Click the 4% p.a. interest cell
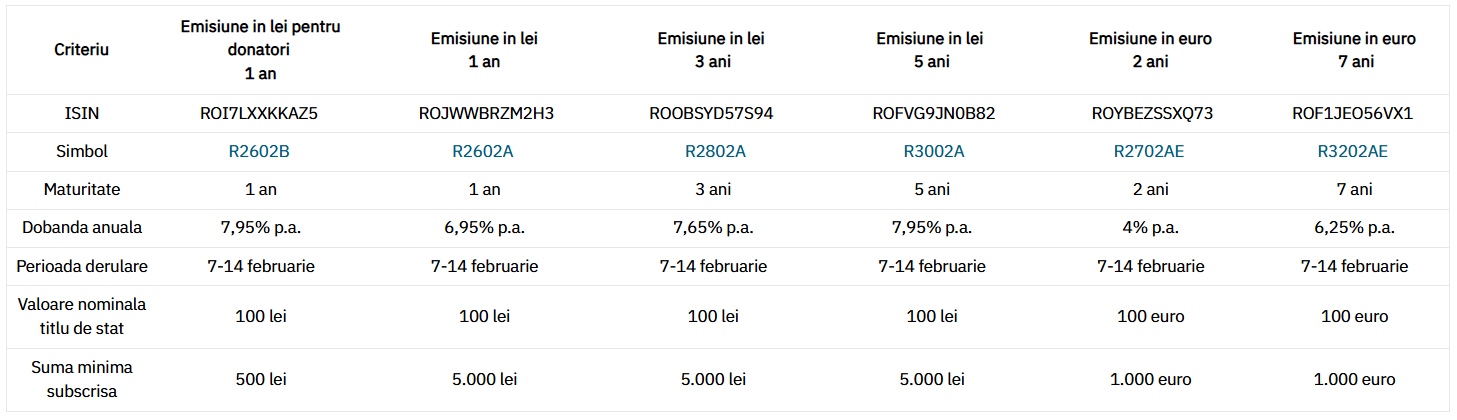Viewport: 1457px width, 420px height. [x=1150, y=228]
